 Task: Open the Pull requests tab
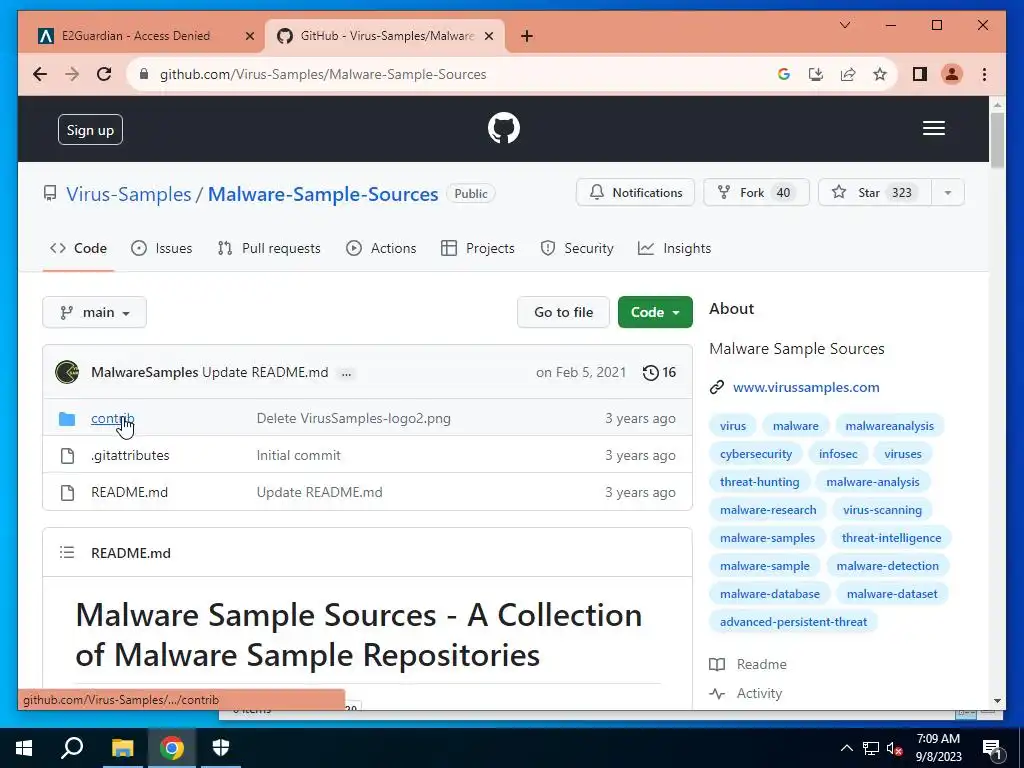[269, 248]
